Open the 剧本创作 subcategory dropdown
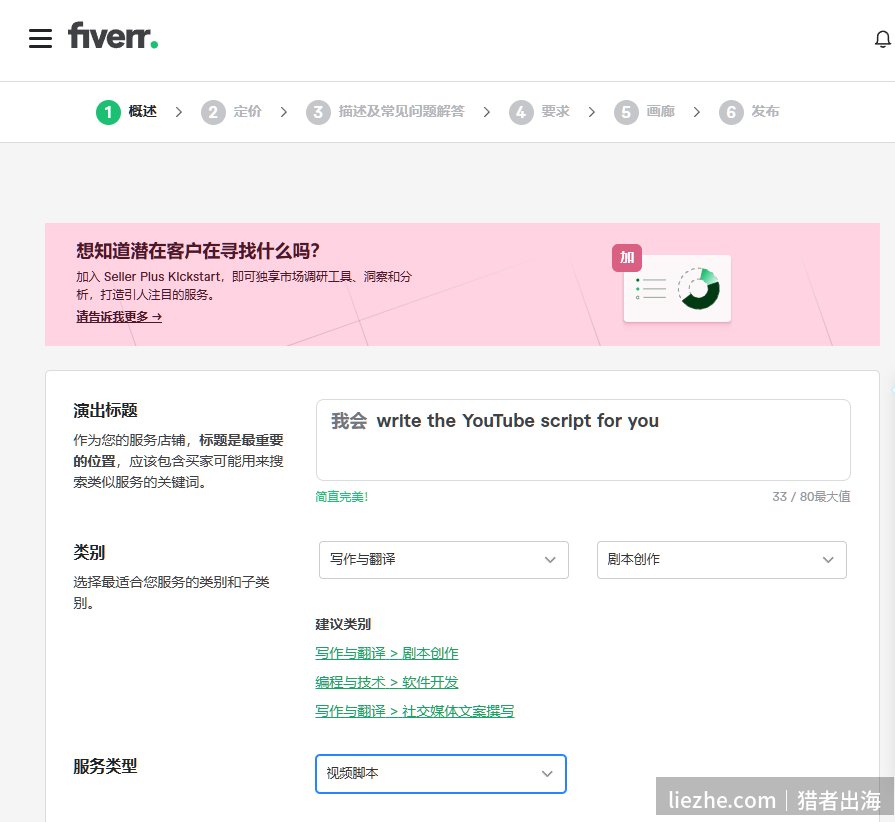The width and height of the screenshot is (895, 822). (x=721, y=560)
